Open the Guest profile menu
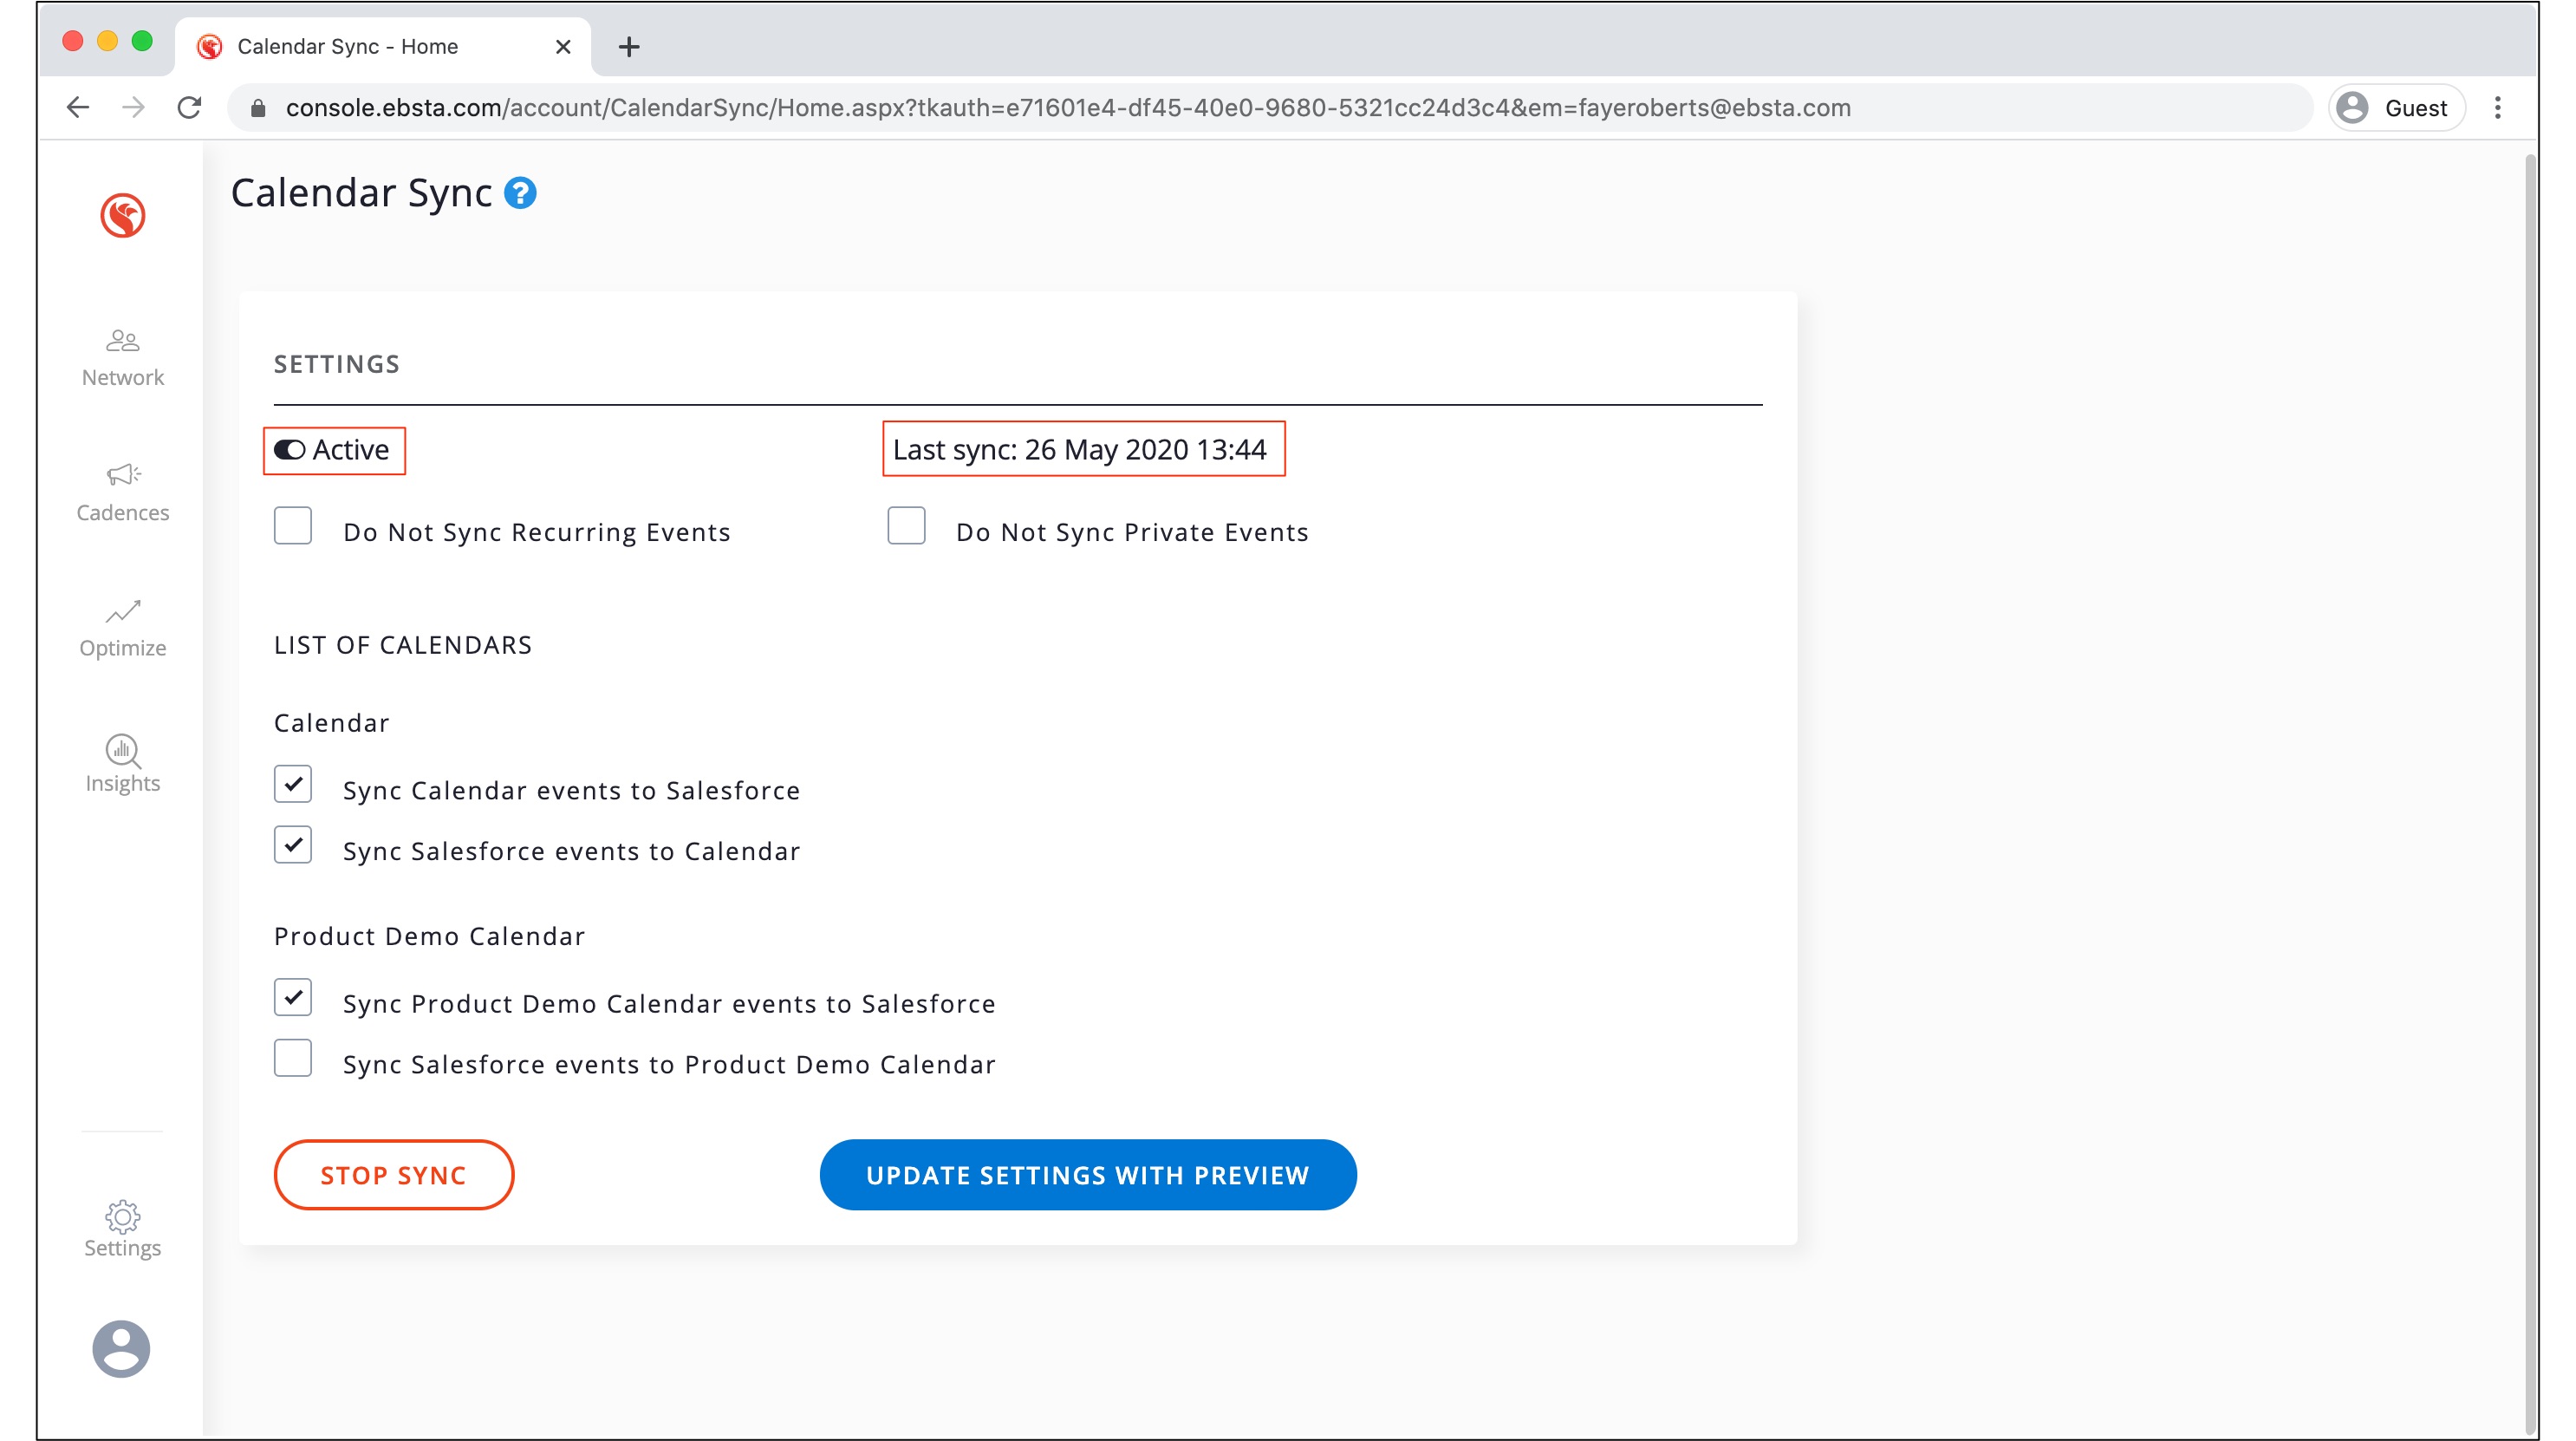The width and height of the screenshot is (2576, 1441). [x=2395, y=108]
